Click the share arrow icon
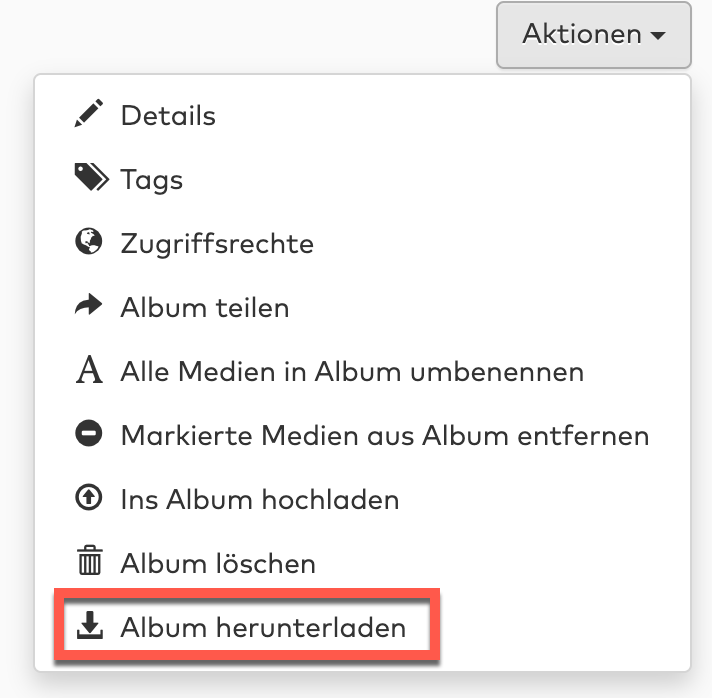This screenshot has width=712, height=698. [89, 307]
